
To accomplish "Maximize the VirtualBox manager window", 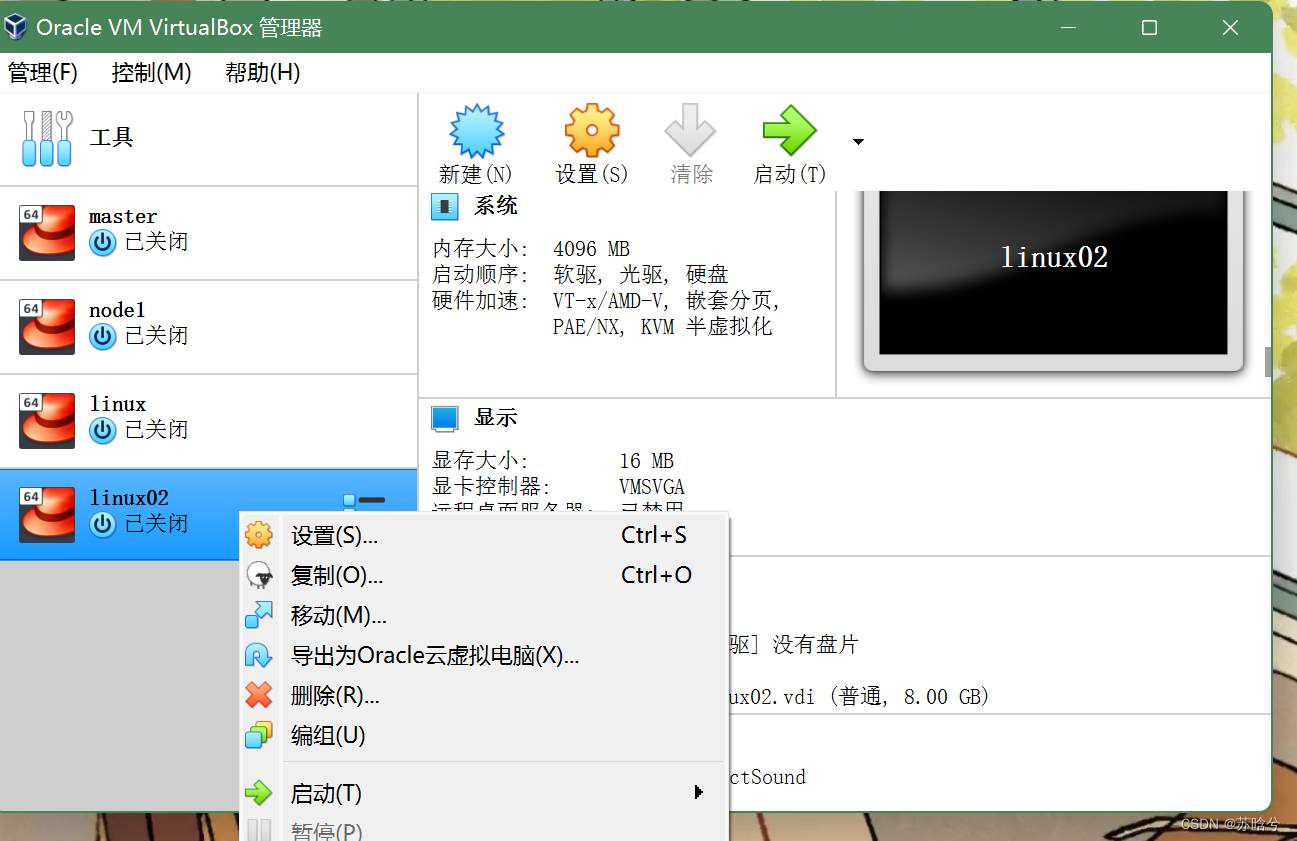I will click(x=1149, y=28).
